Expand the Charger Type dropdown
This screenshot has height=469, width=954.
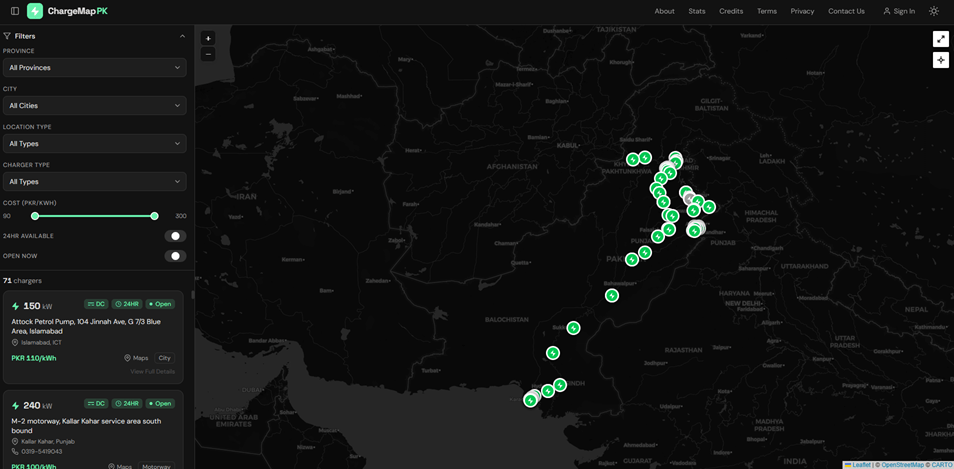[x=94, y=182]
